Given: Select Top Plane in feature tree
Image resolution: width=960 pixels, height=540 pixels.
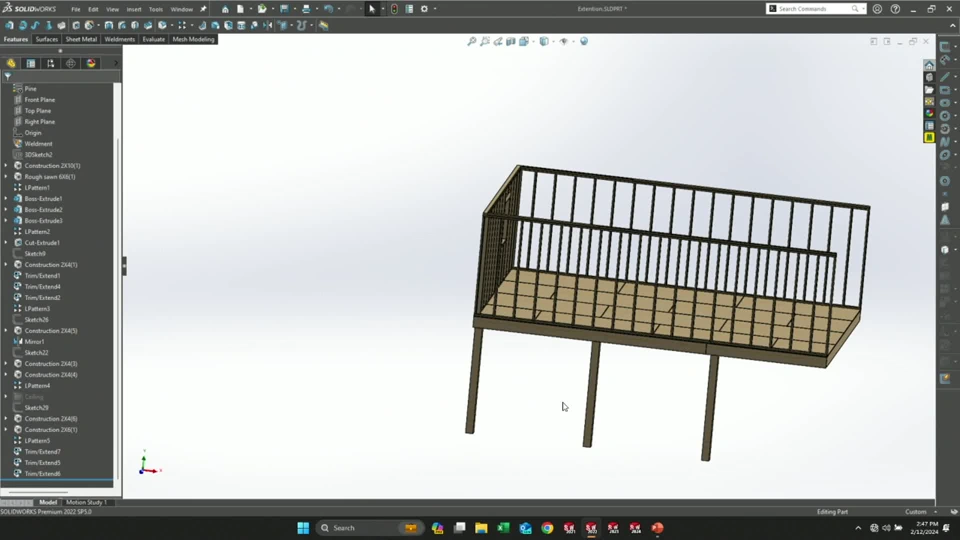Looking at the screenshot, I should point(37,111).
